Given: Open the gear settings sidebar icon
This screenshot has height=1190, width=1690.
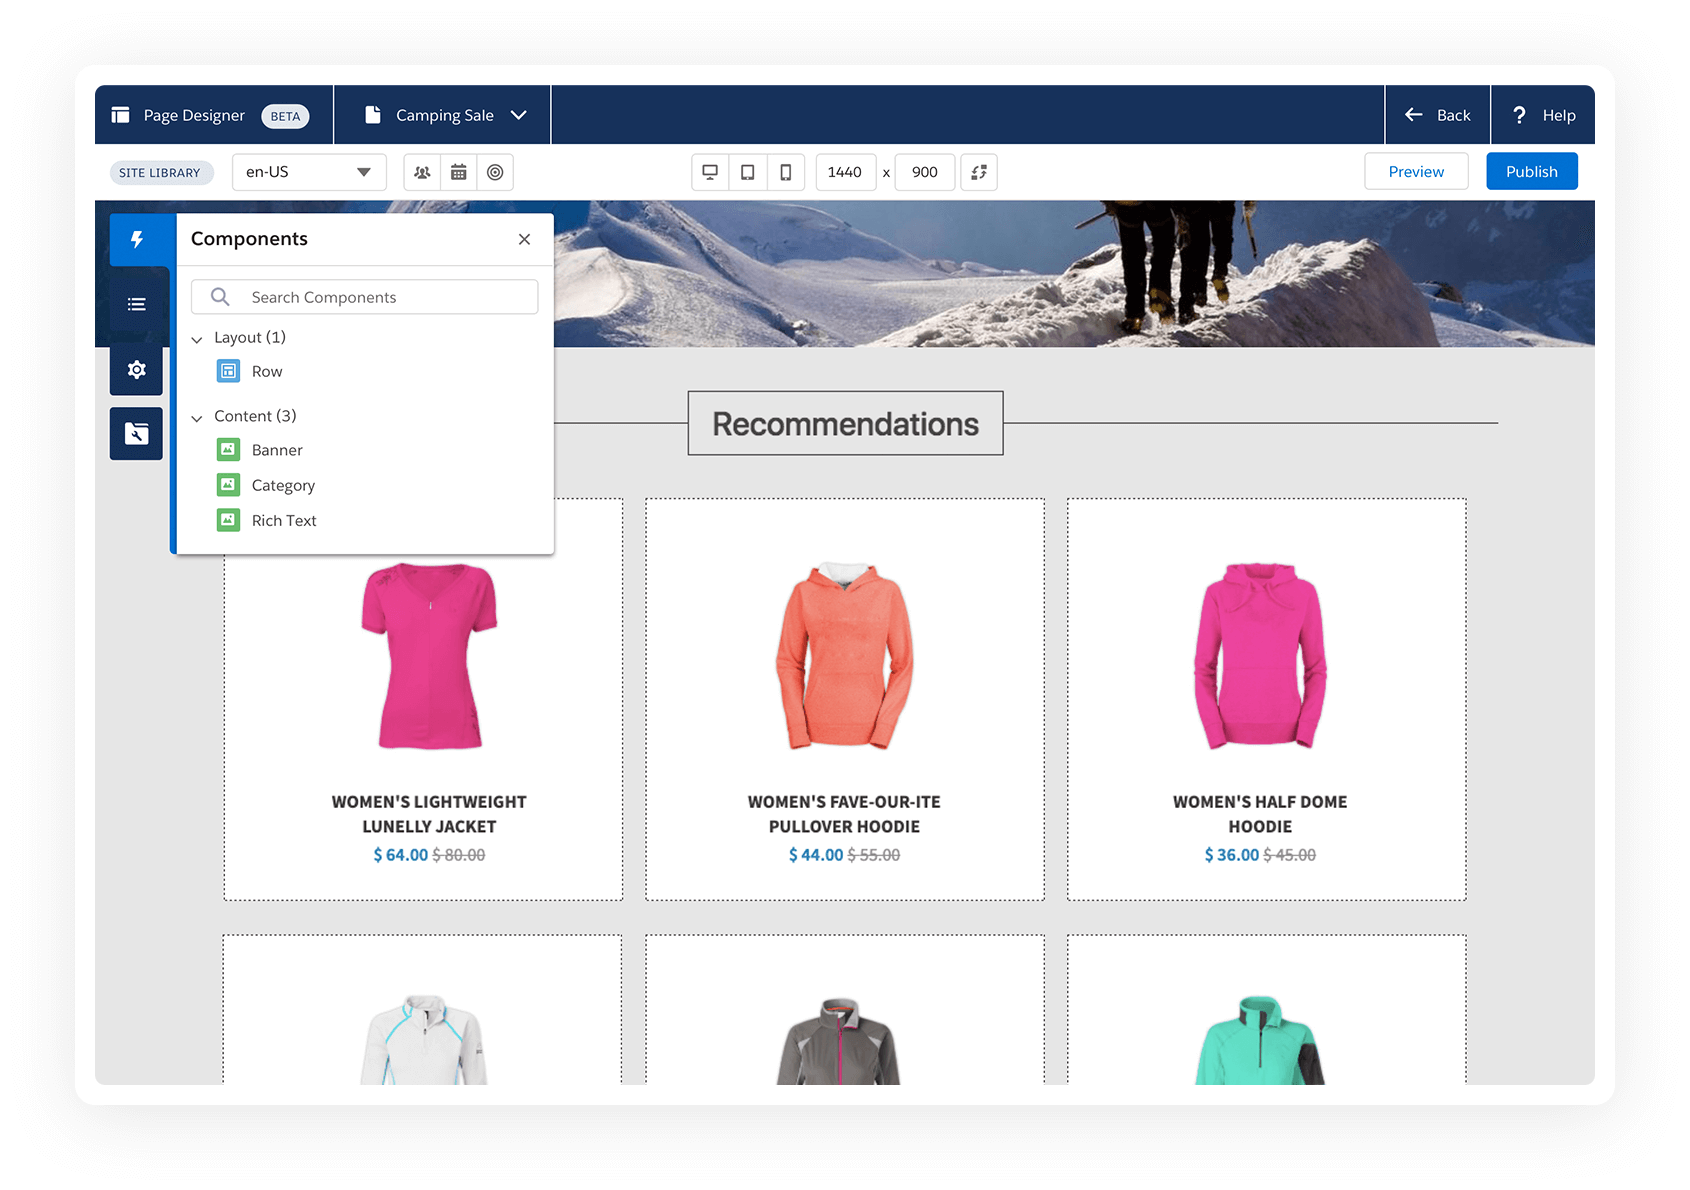Looking at the screenshot, I should coord(137,370).
